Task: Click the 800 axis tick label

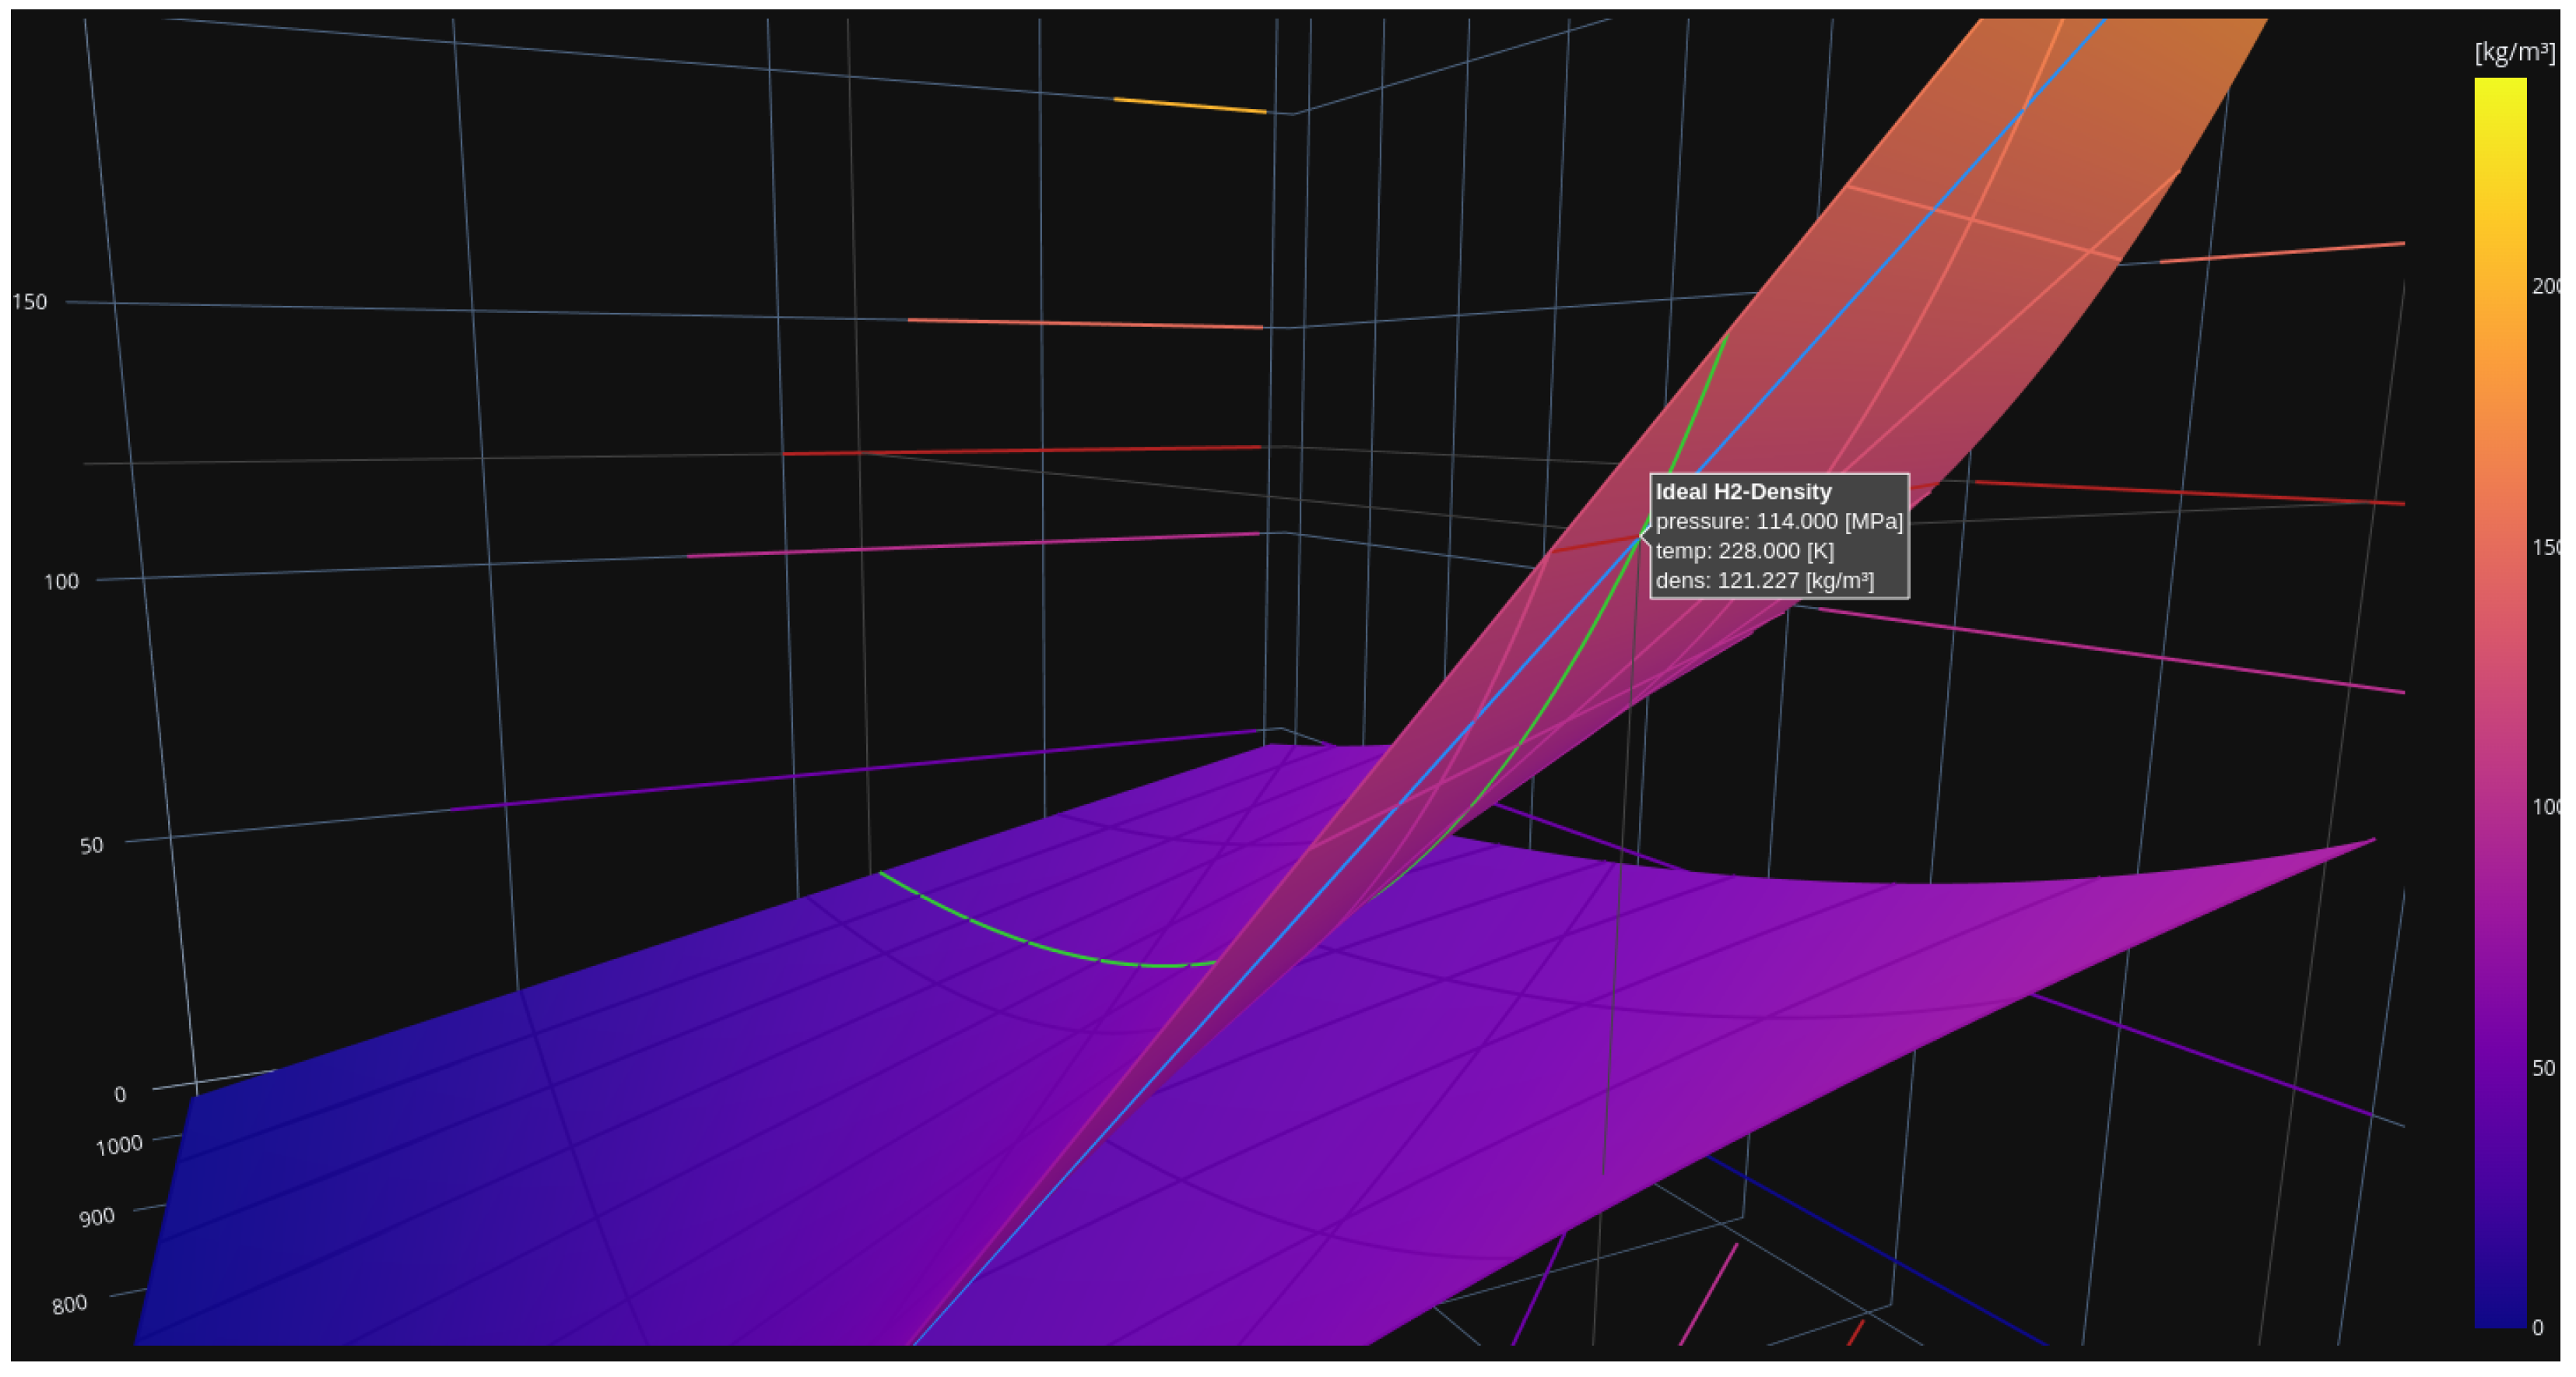Action: 69,1304
